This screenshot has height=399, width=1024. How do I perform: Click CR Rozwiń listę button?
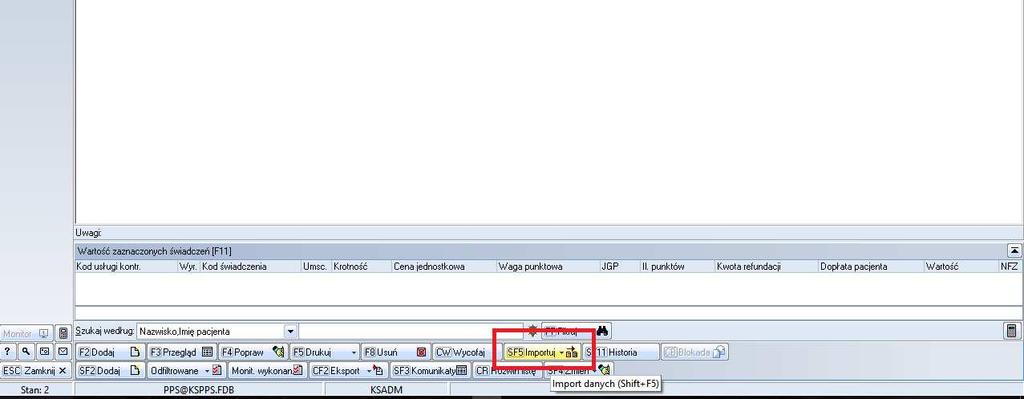[507, 370]
